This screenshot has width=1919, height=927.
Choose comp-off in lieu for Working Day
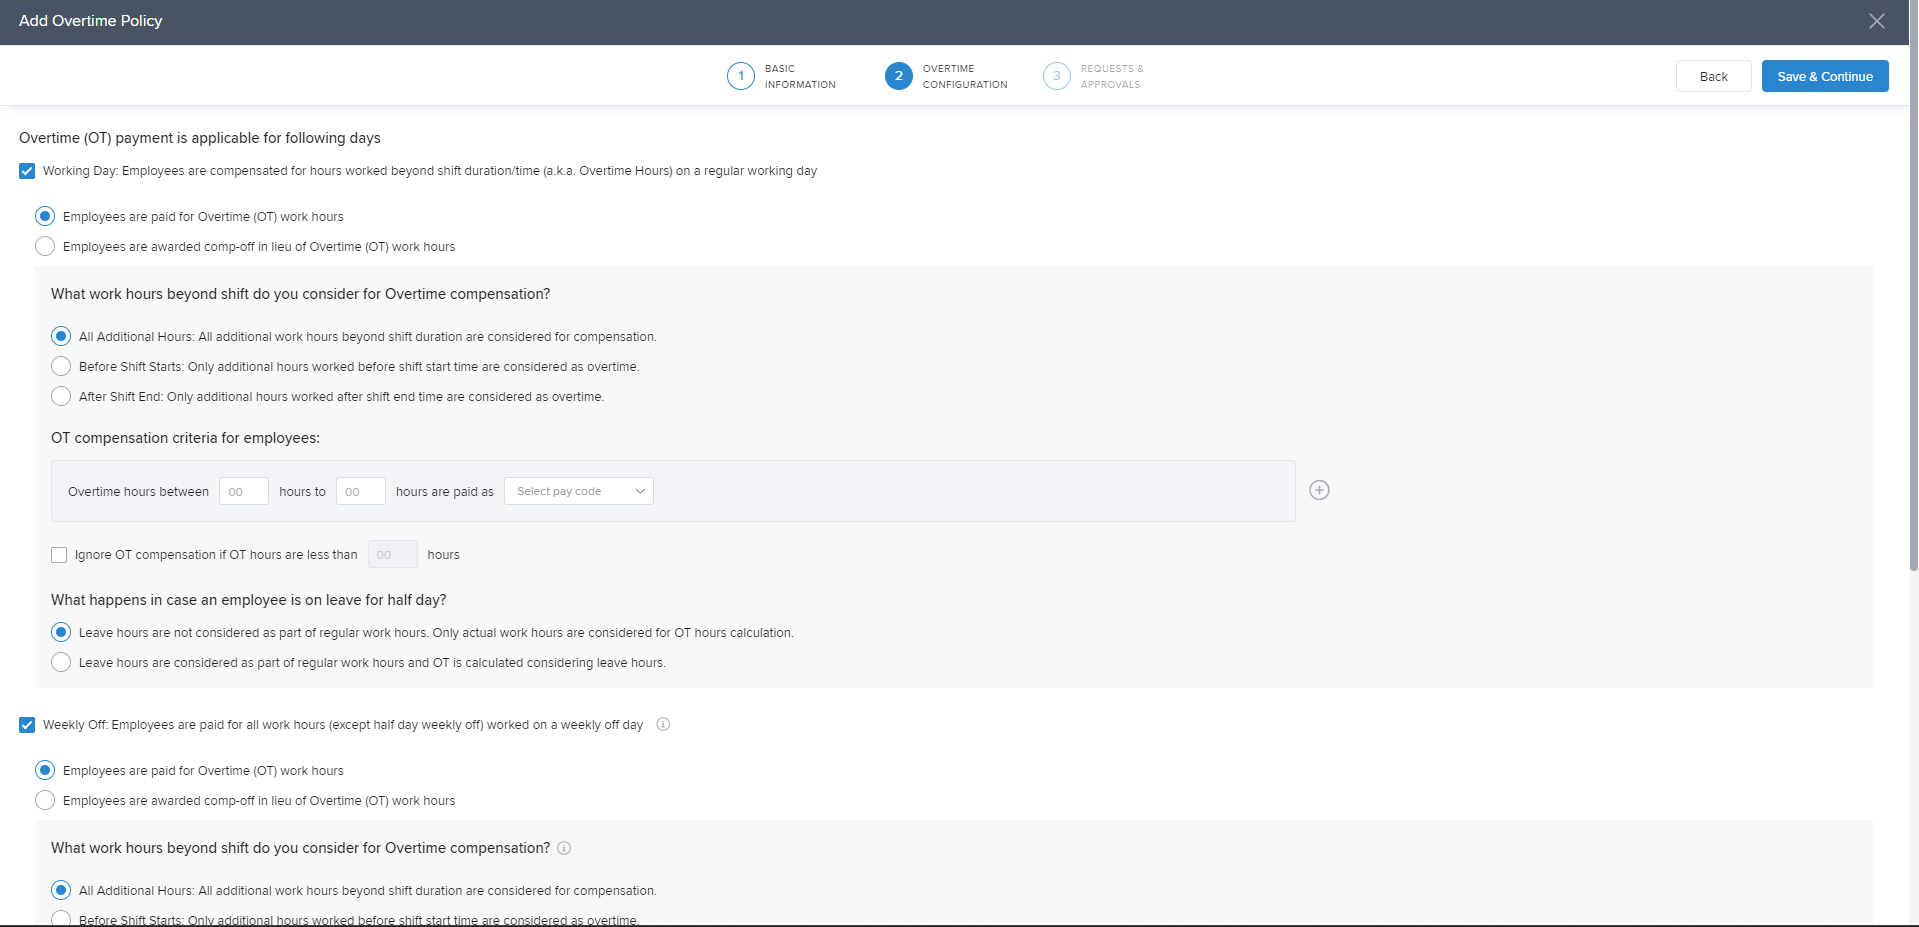point(45,247)
